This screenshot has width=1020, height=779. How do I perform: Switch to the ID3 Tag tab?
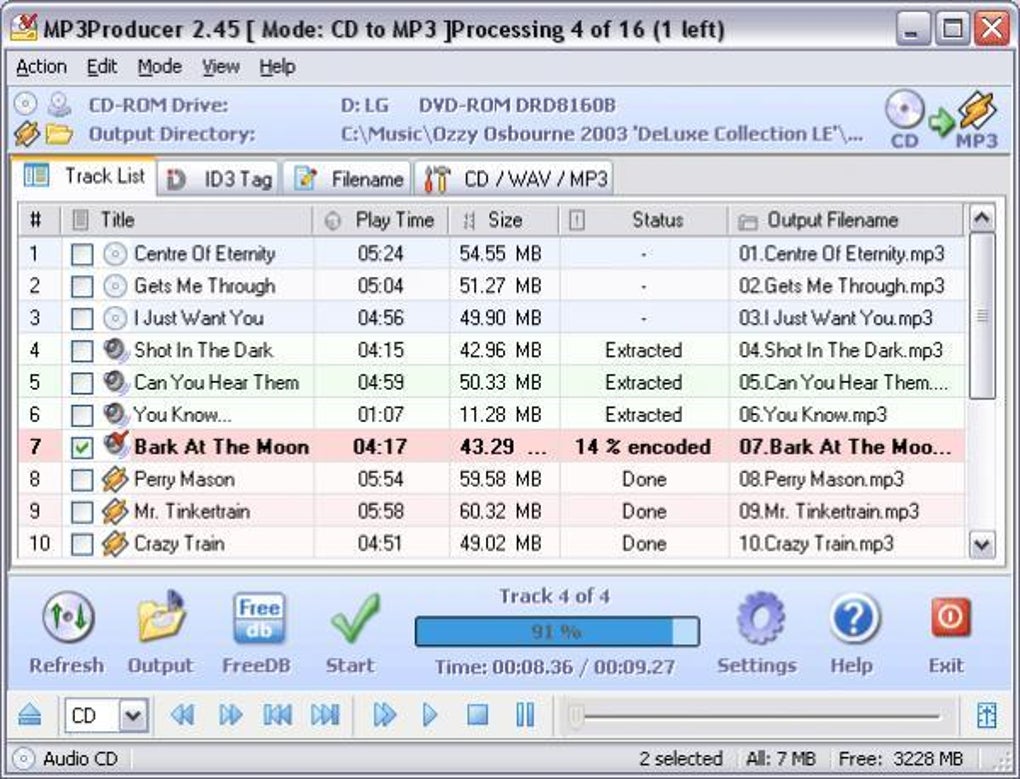(x=219, y=179)
